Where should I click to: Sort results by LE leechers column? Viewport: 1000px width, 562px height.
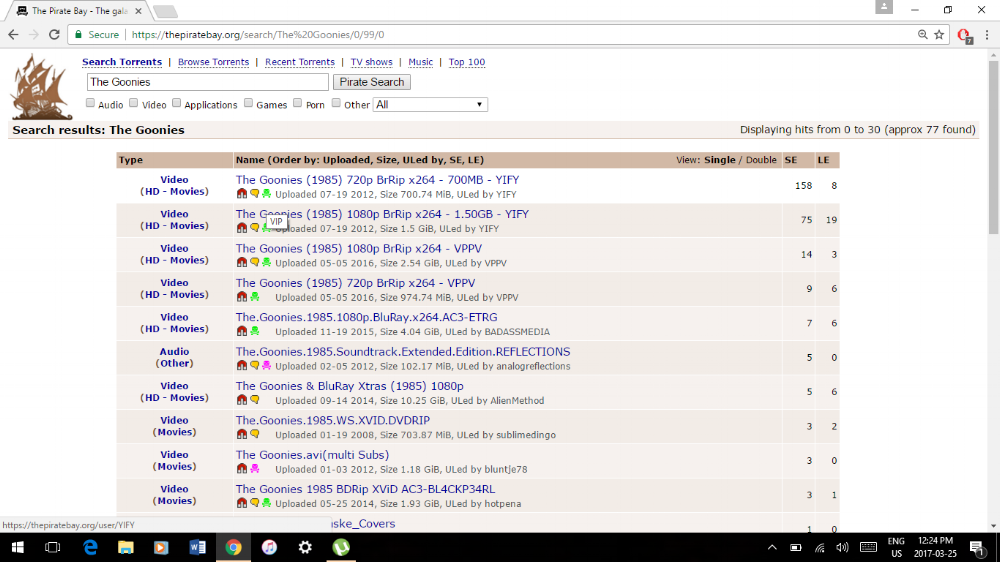pyautogui.click(x=823, y=160)
